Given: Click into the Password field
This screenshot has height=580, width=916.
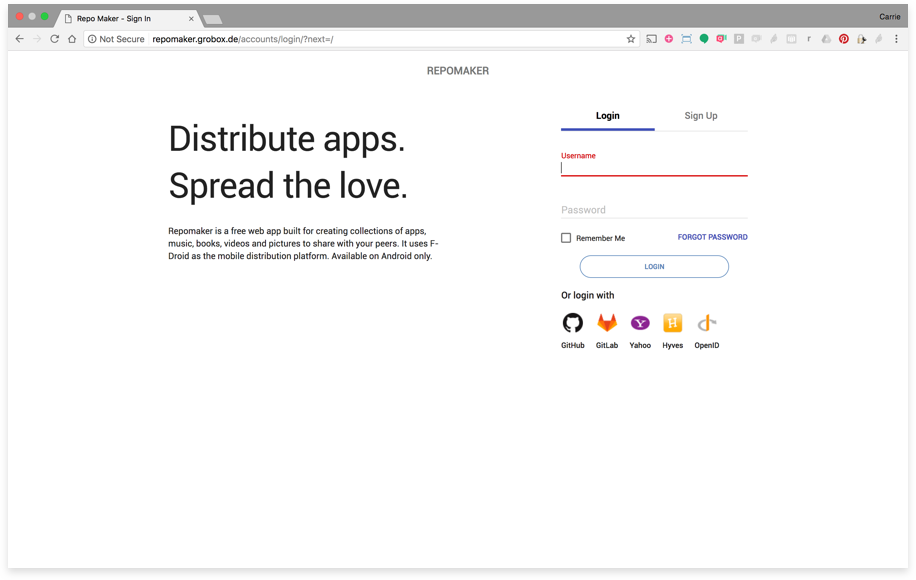Looking at the screenshot, I should [654, 210].
